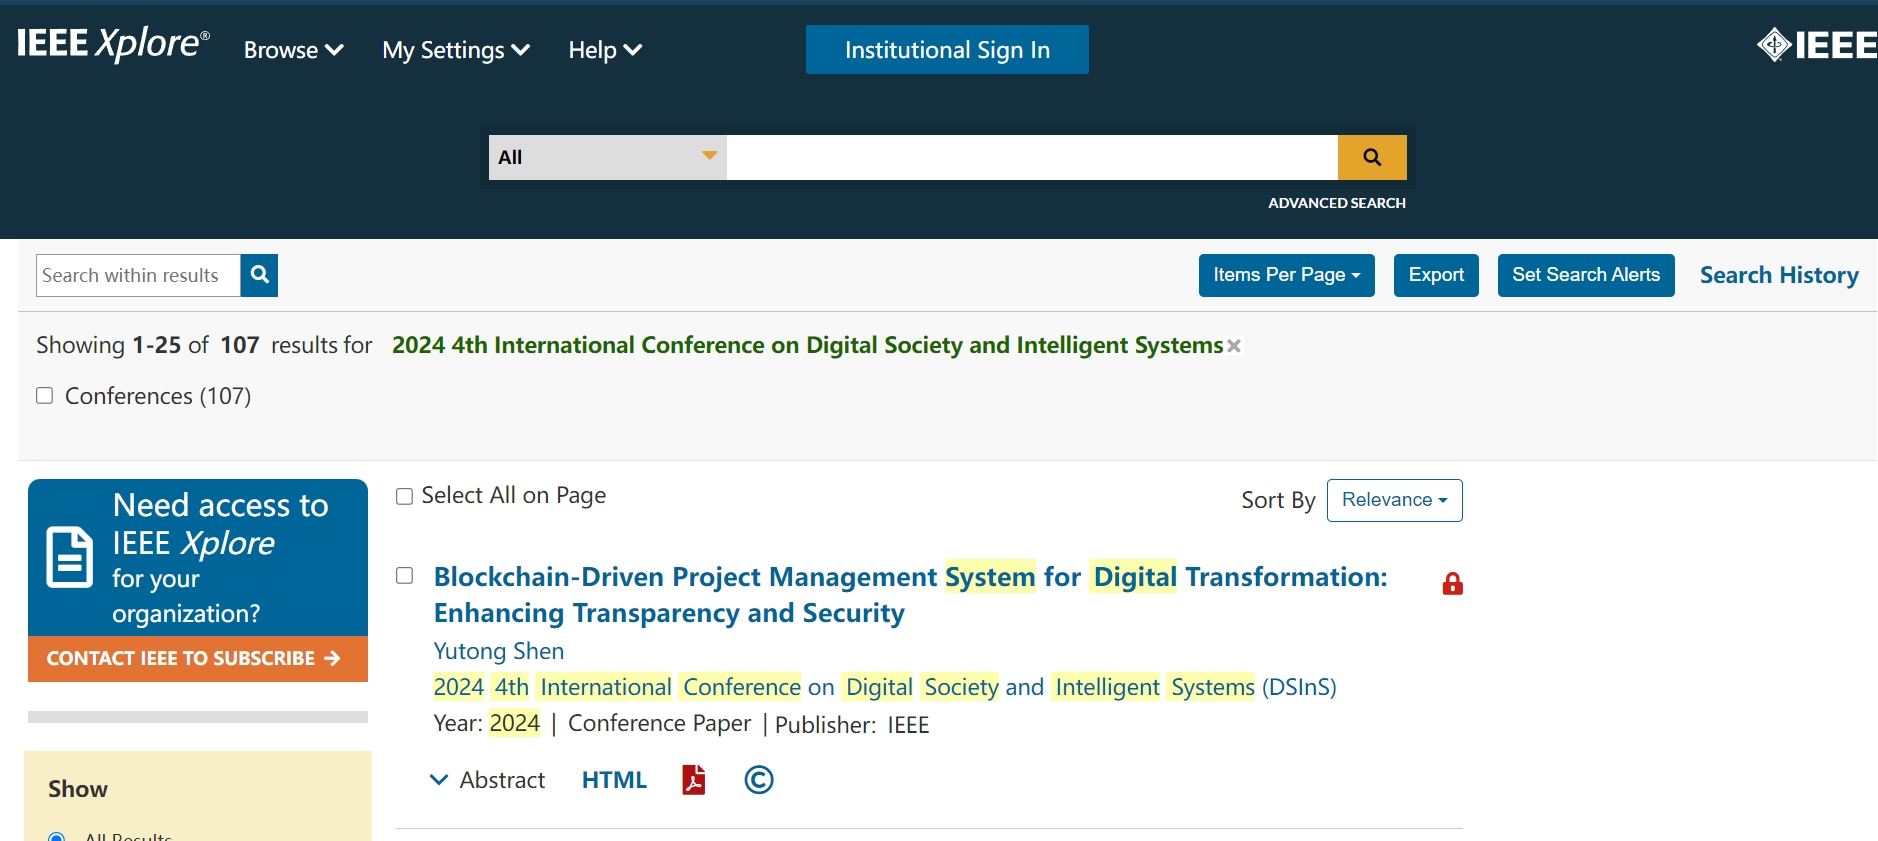The image size is (1878, 841).
Task: Tick the checkbox beside the Blockchain-Driven paper
Action: point(404,576)
